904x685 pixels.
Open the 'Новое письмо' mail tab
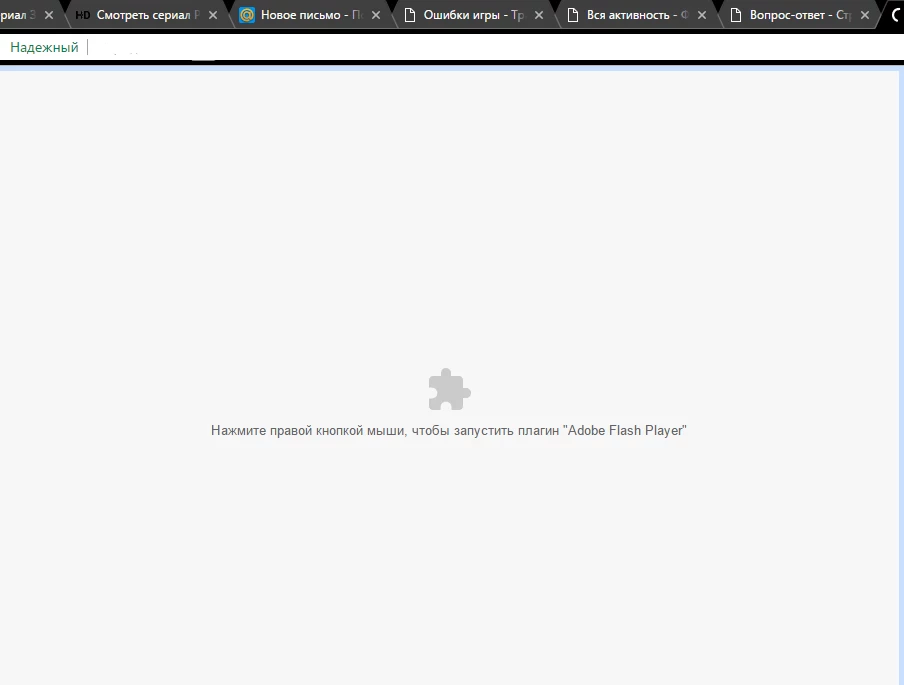311,15
